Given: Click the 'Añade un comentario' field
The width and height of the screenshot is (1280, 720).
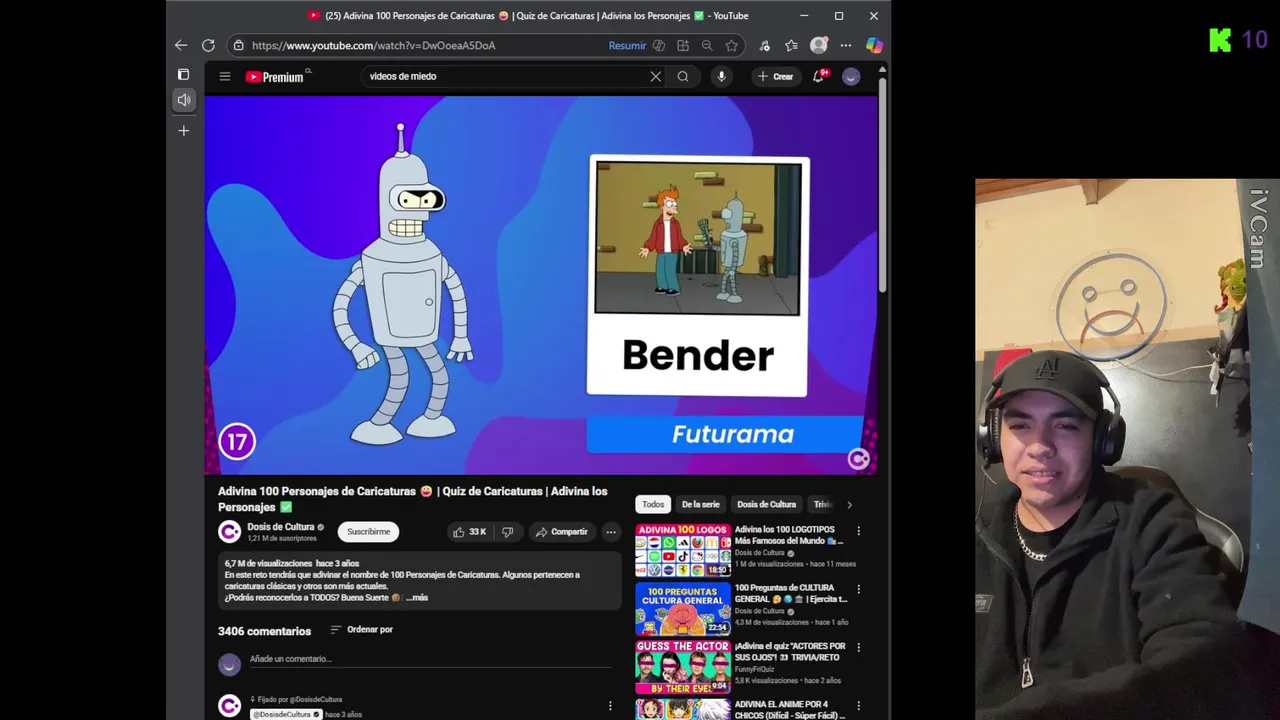Looking at the screenshot, I should (x=430, y=661).
